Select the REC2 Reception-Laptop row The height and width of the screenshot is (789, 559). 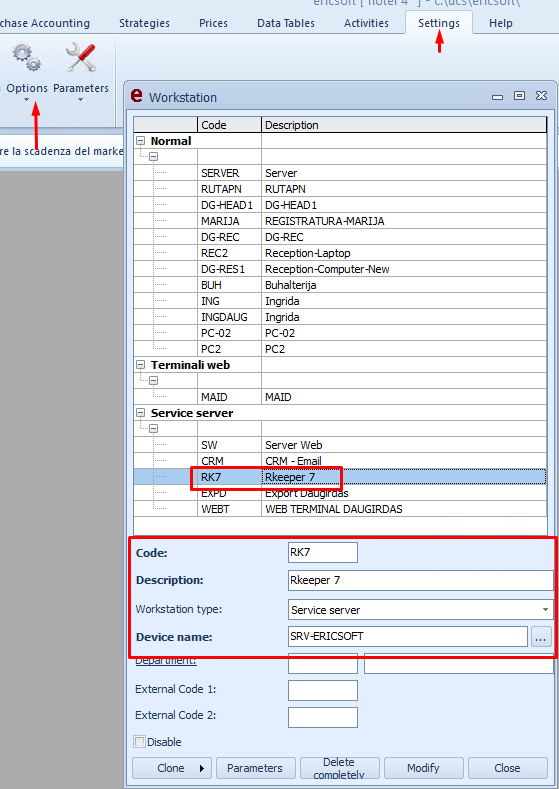(340, 253)
